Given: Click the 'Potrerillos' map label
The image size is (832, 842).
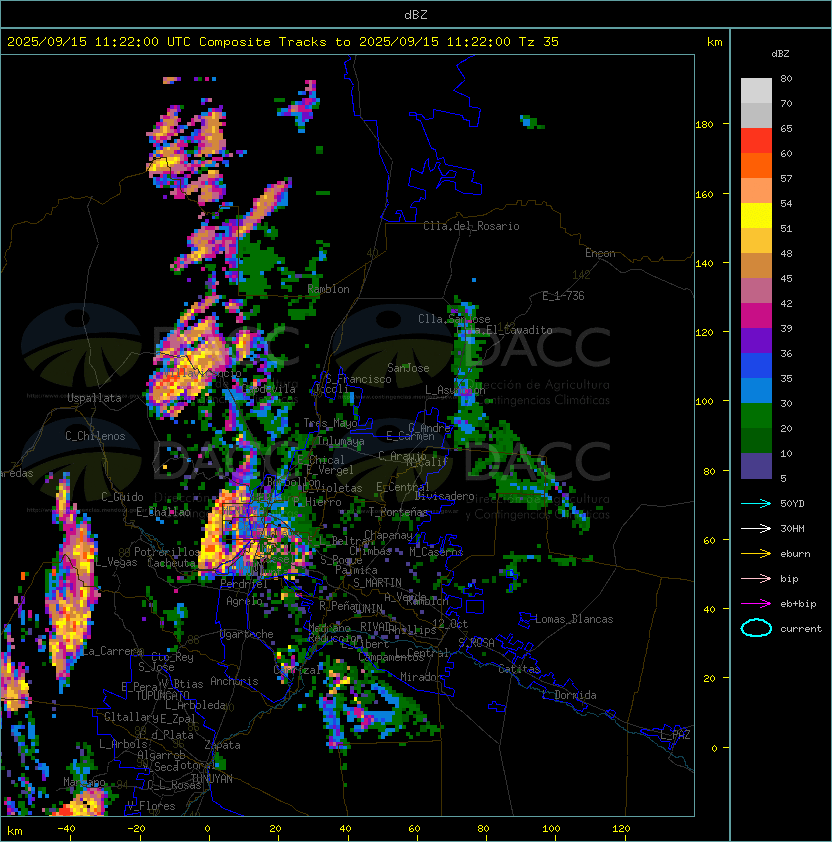Looking at the screenshot, I should click(x=167, y=552).
